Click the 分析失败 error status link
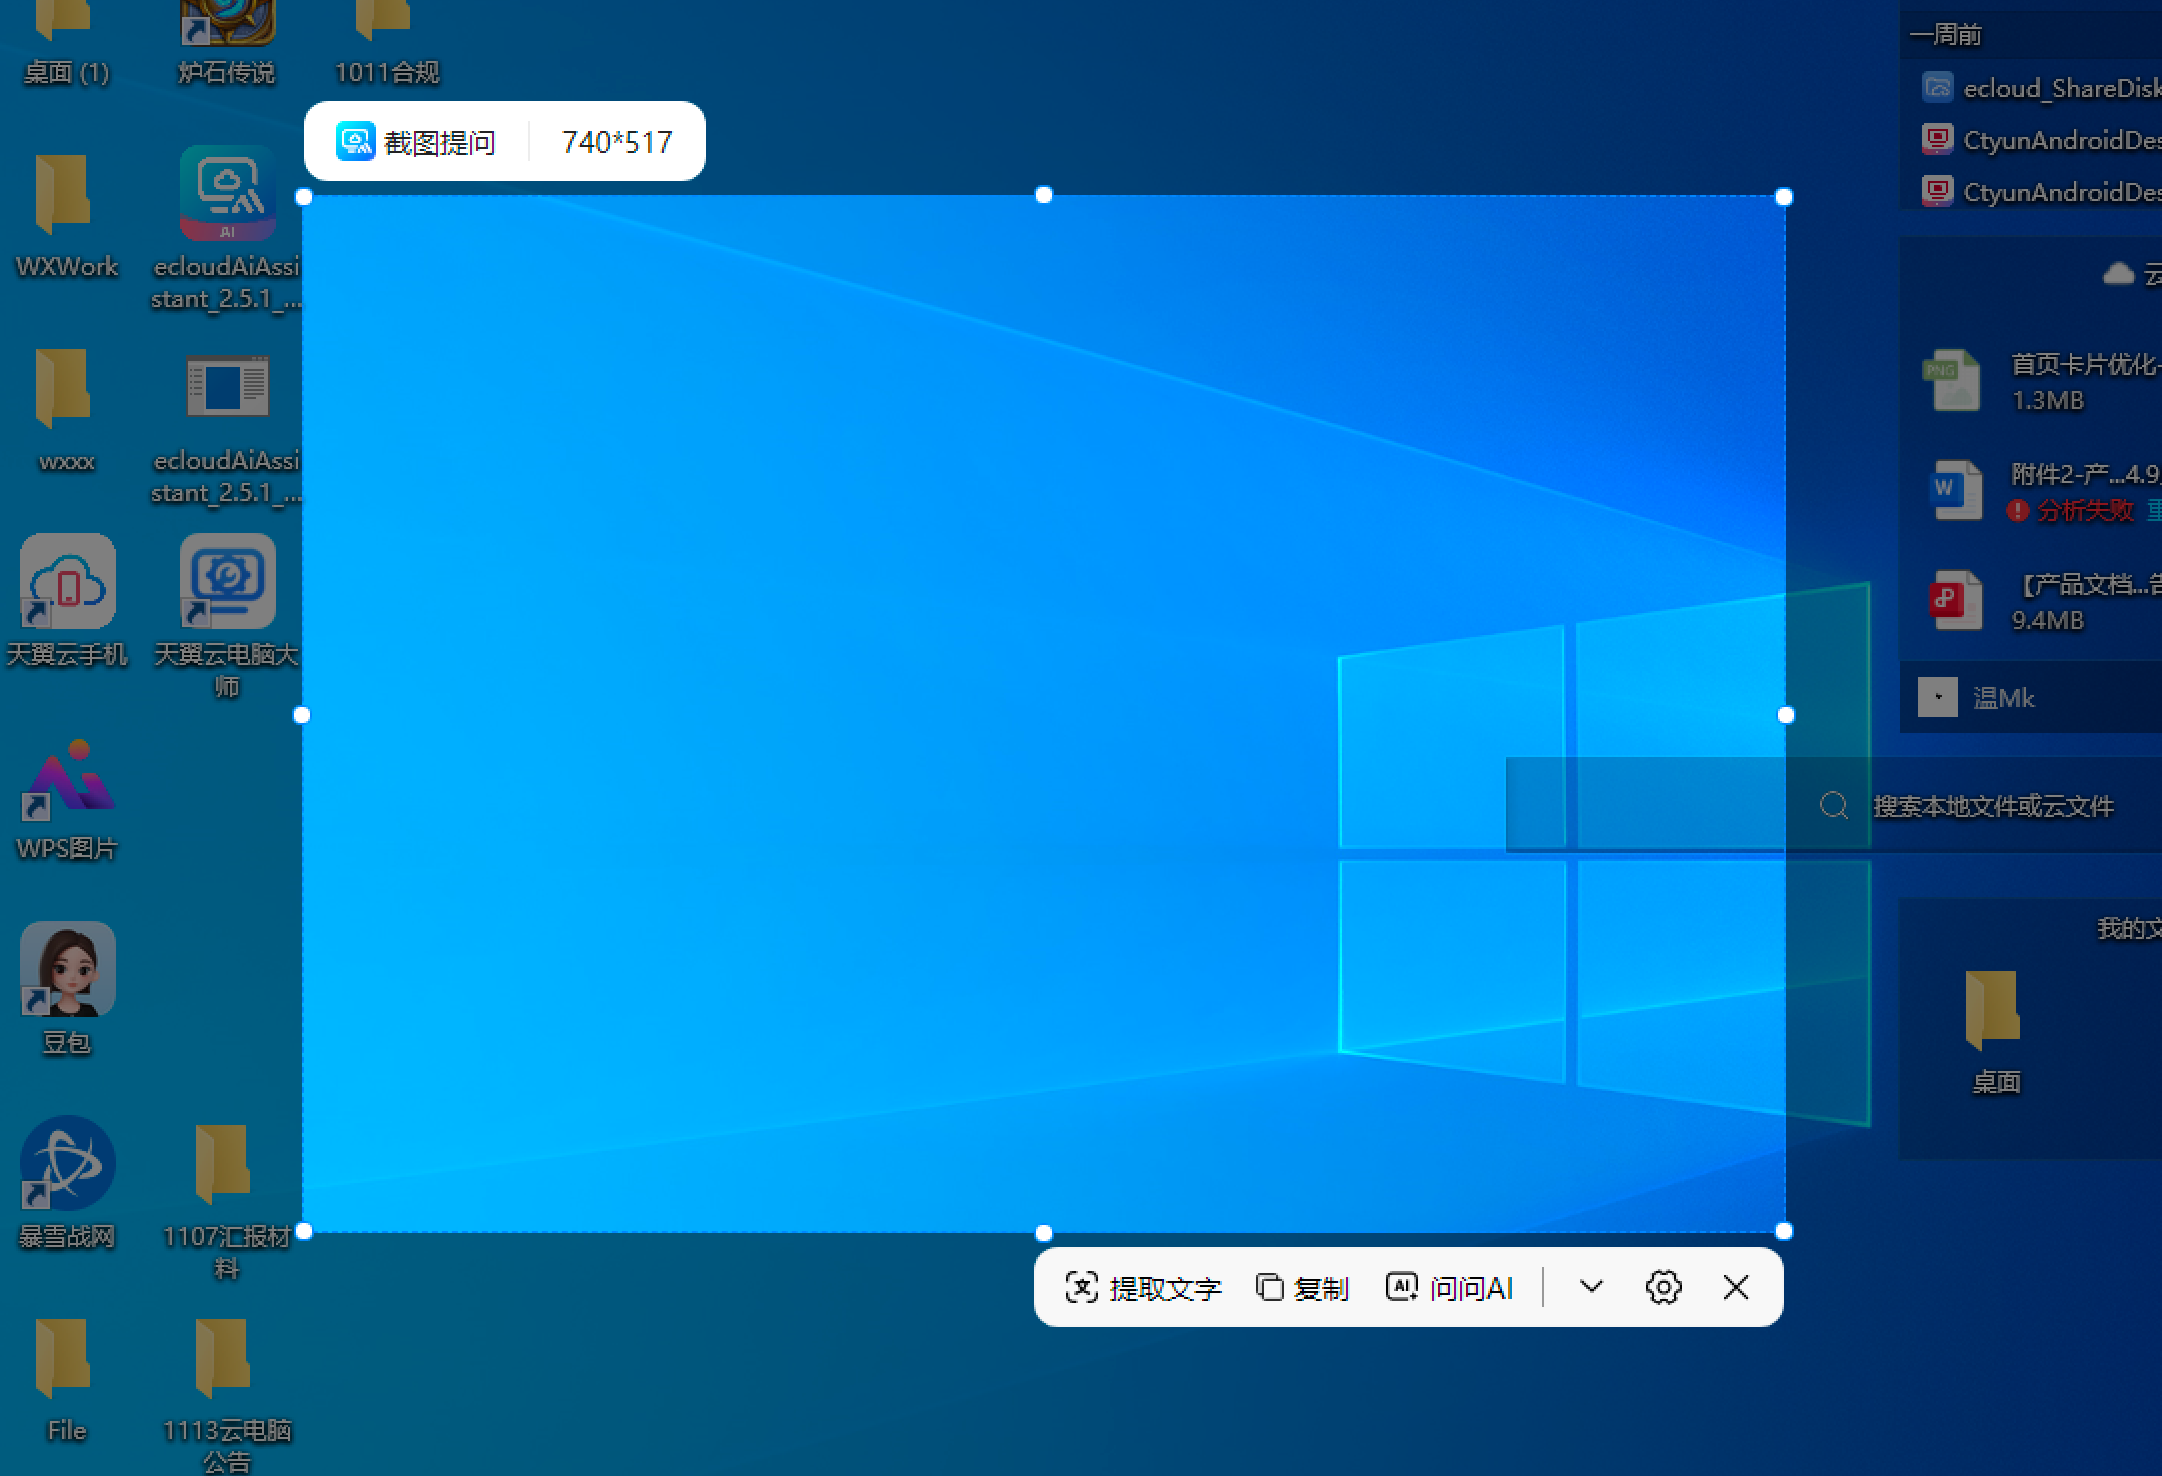 pos(2084,511)
